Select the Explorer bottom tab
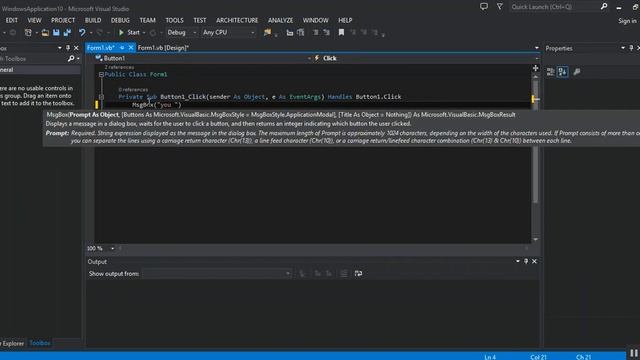The image size is (640, 360). (x=12, y=343)
